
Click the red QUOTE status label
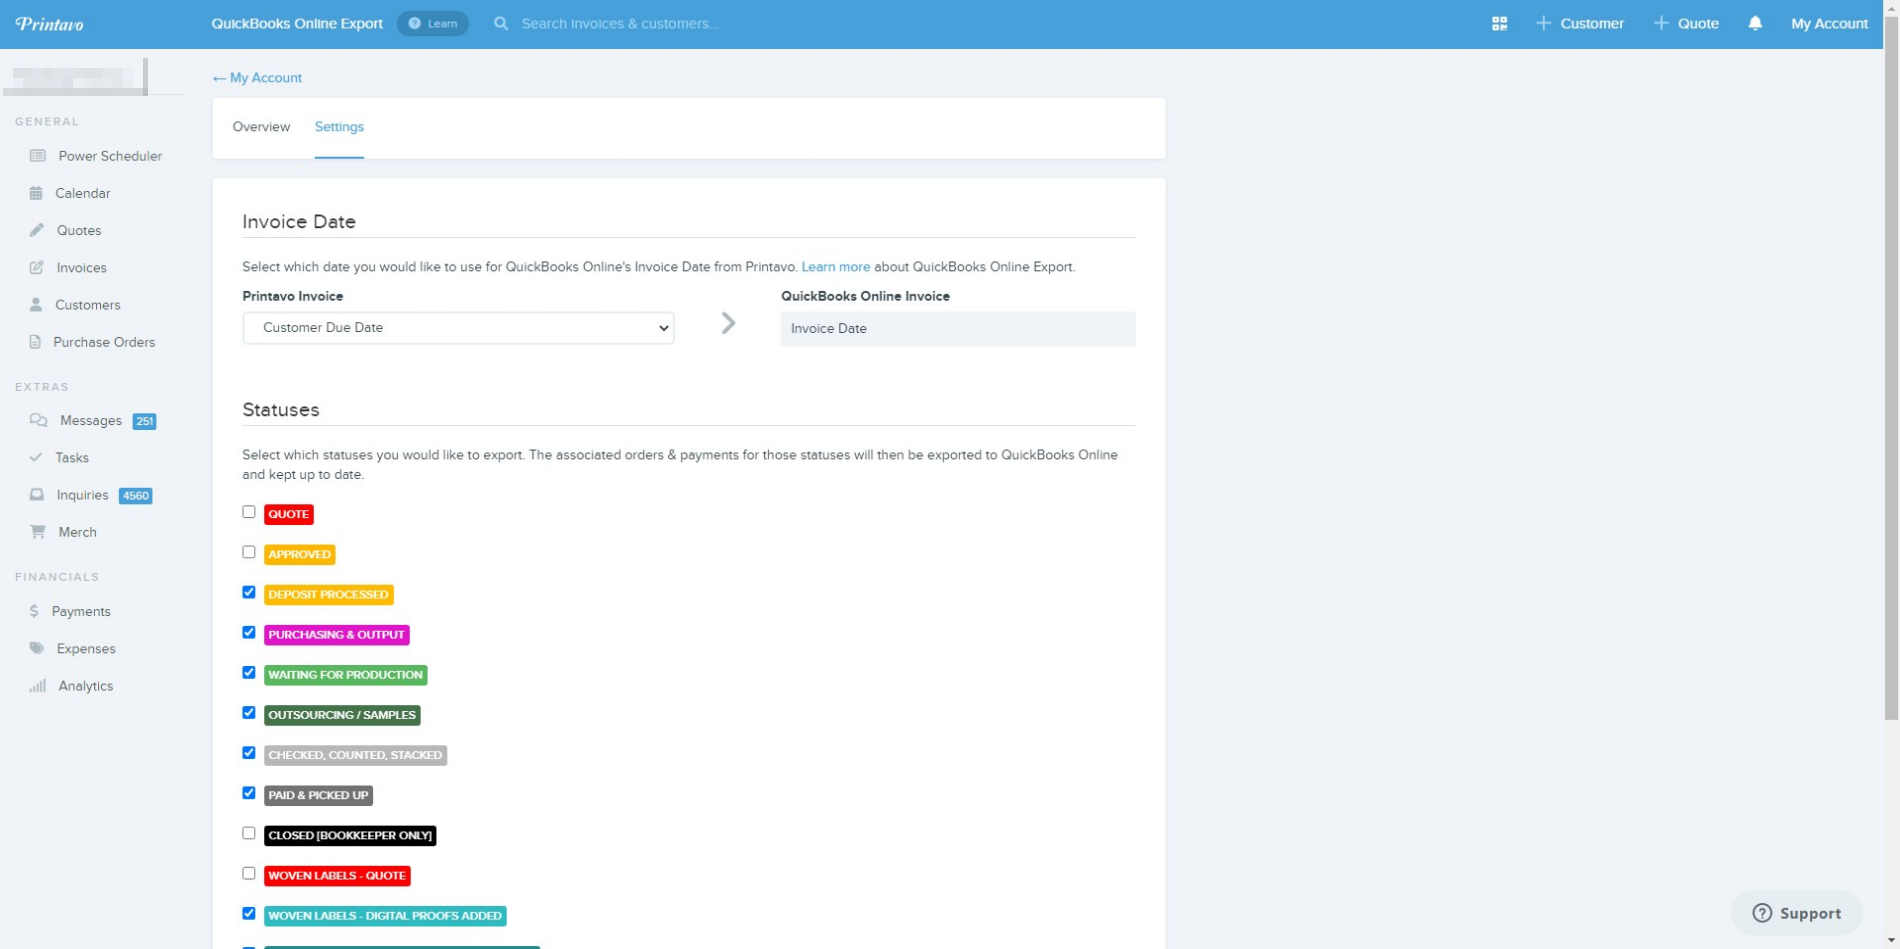pyautogui.click(x=288, y=514)
